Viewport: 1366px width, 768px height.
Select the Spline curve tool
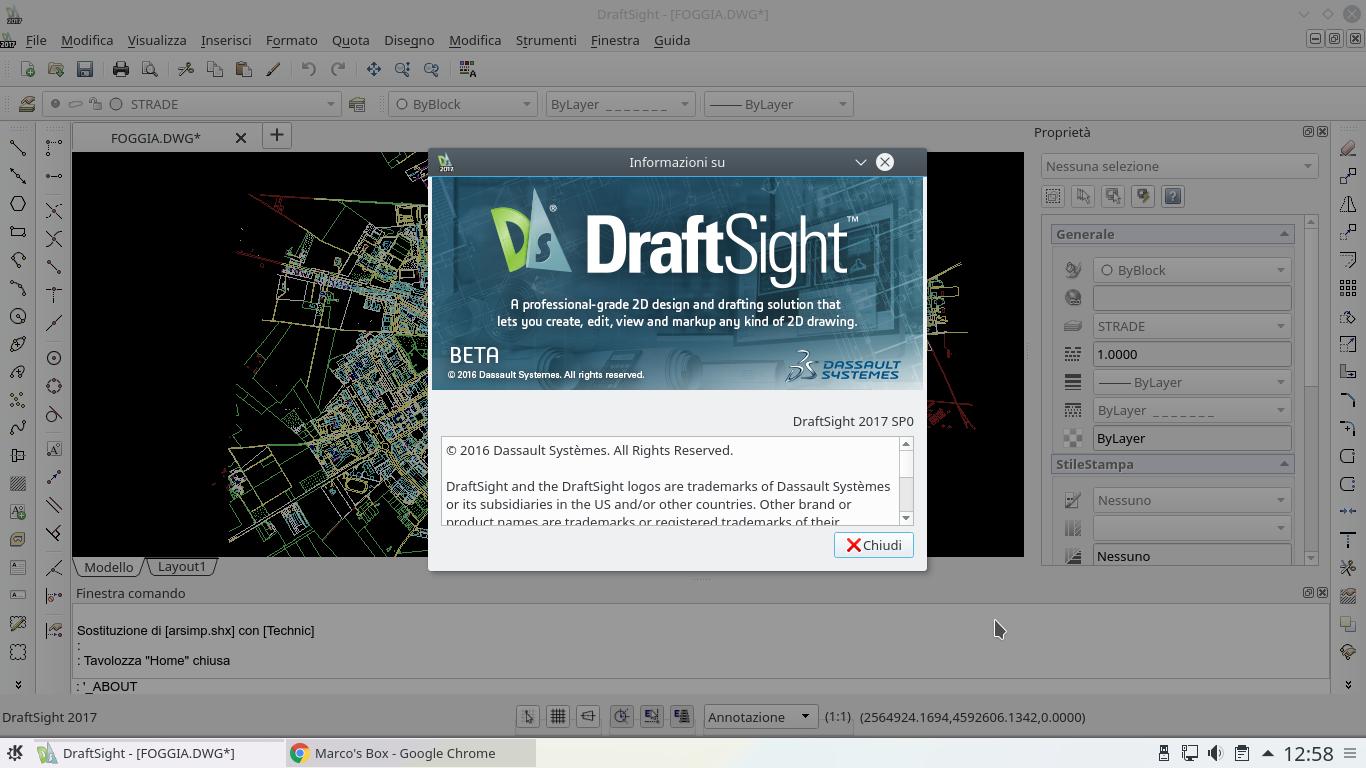(18, 428)
